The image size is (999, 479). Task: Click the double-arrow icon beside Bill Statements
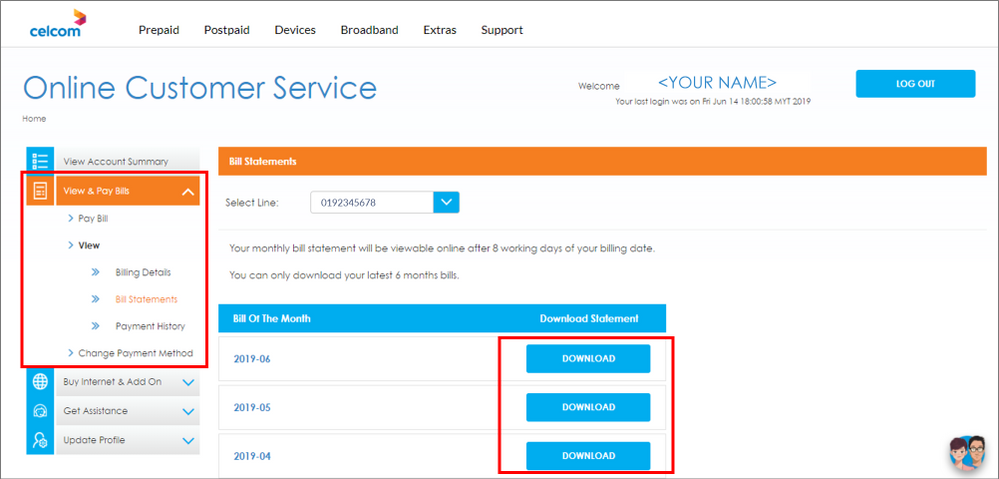coord(96,299)
